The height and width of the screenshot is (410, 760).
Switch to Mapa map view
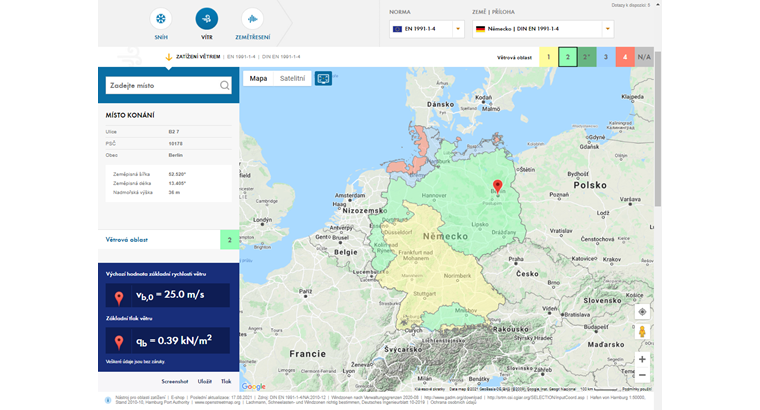tap(258, 78)
